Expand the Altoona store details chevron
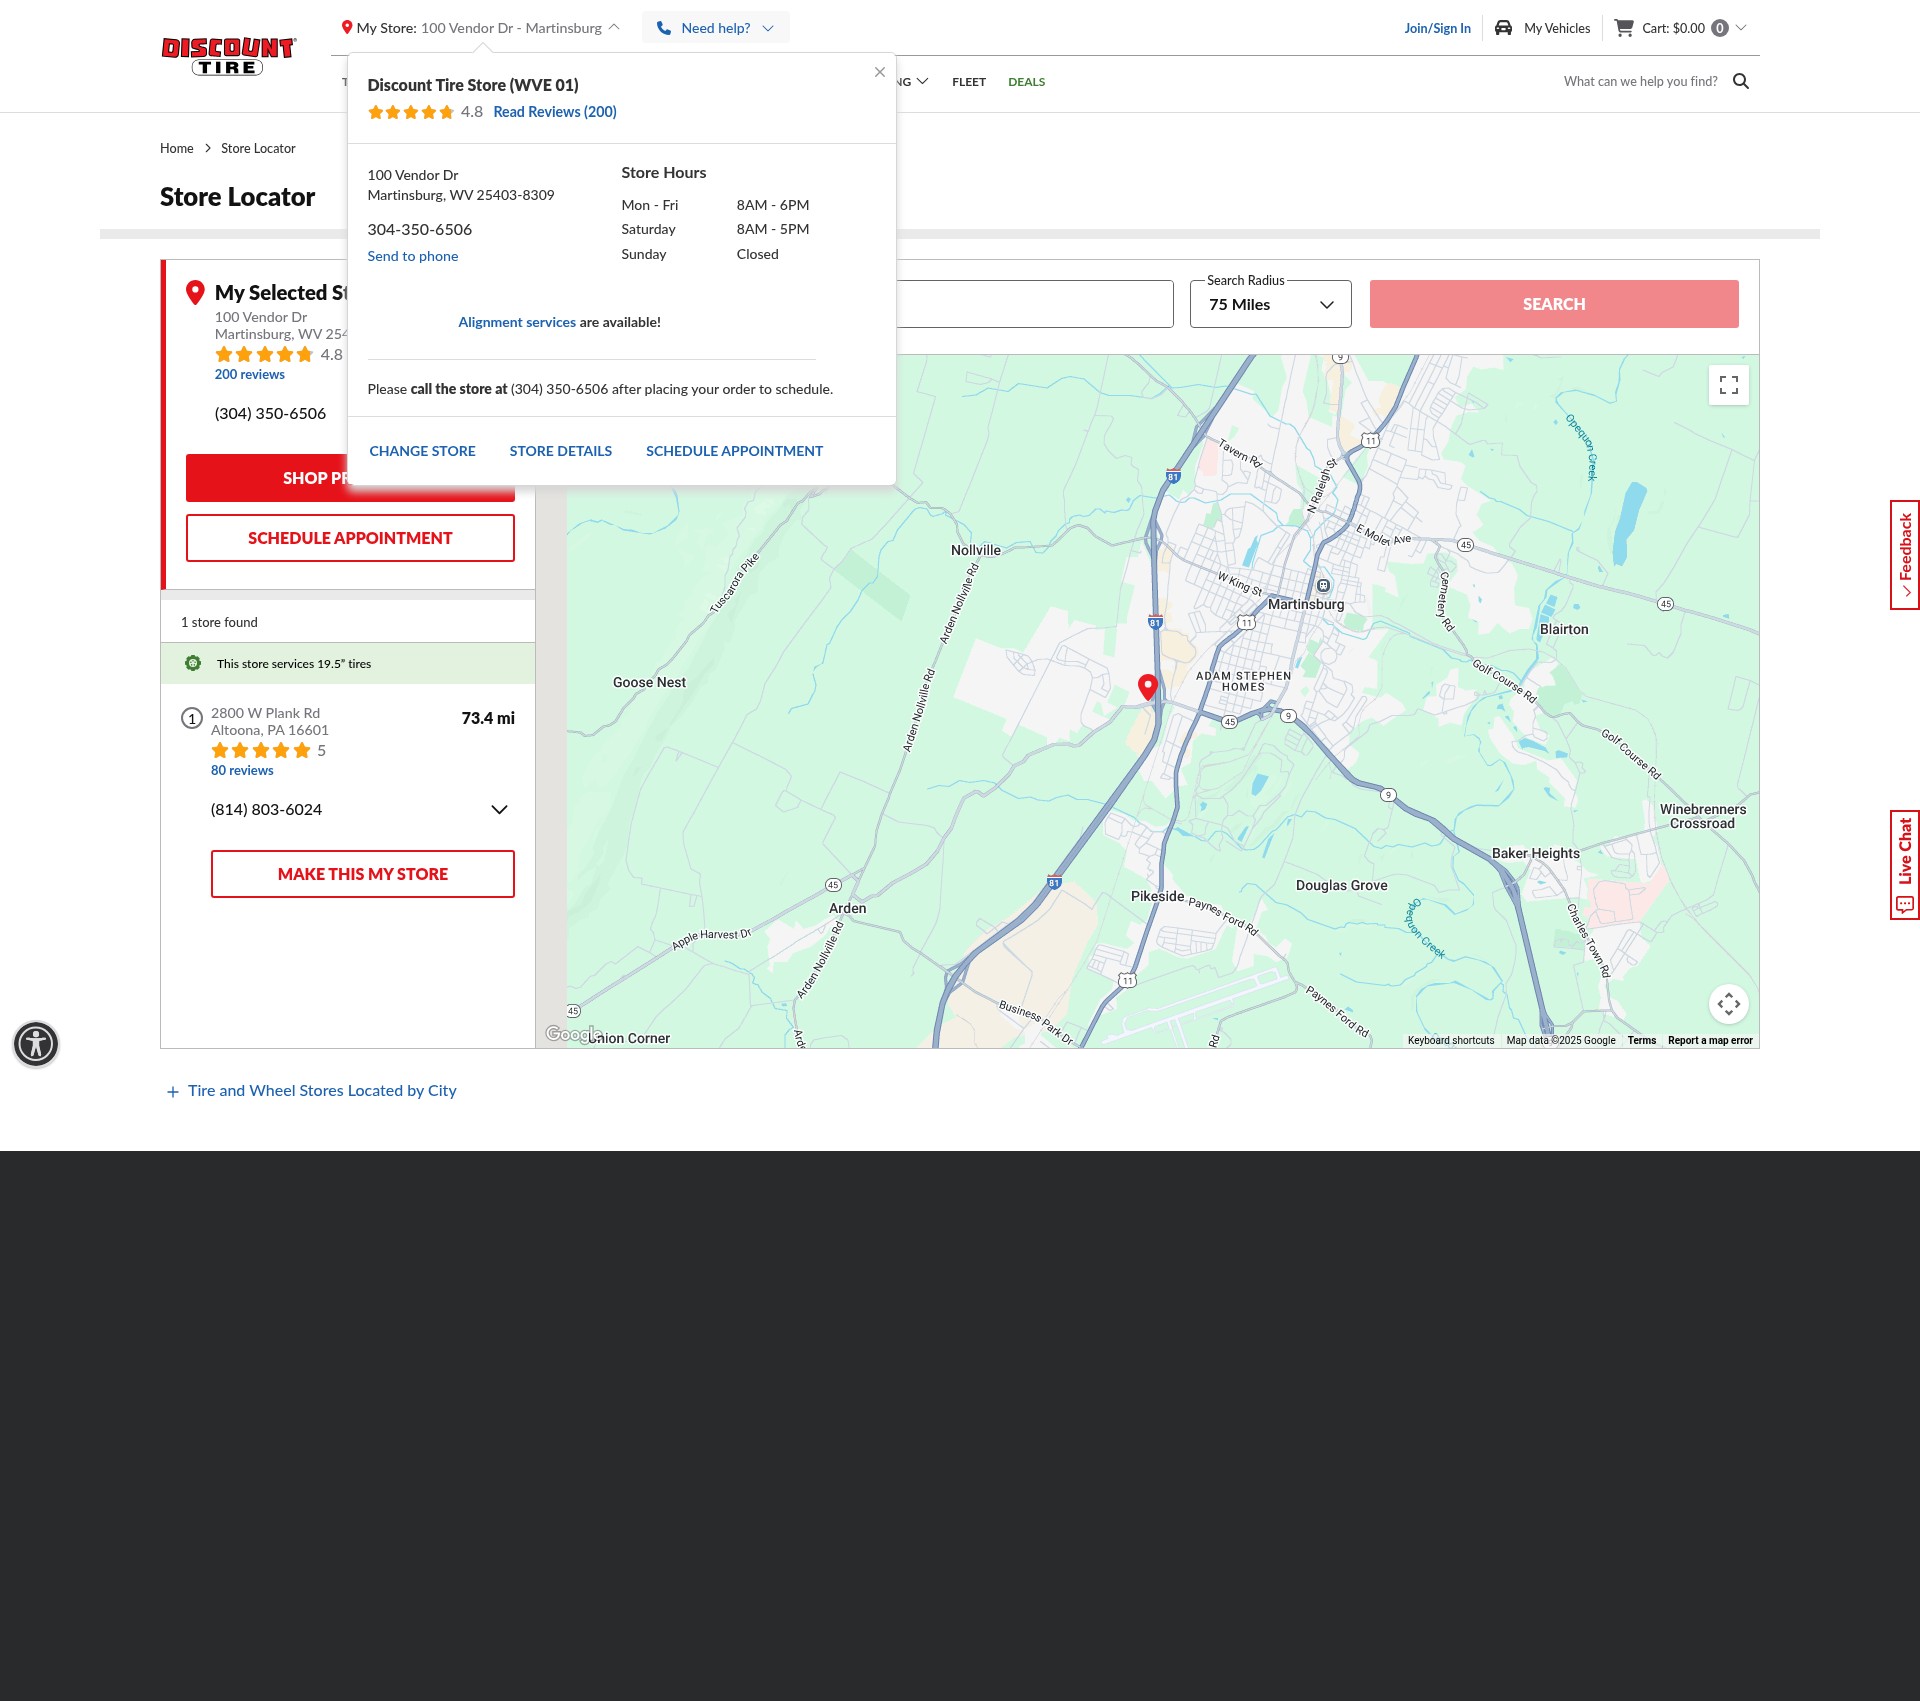The image size is (1920, 1701). (x=499, y=809)
